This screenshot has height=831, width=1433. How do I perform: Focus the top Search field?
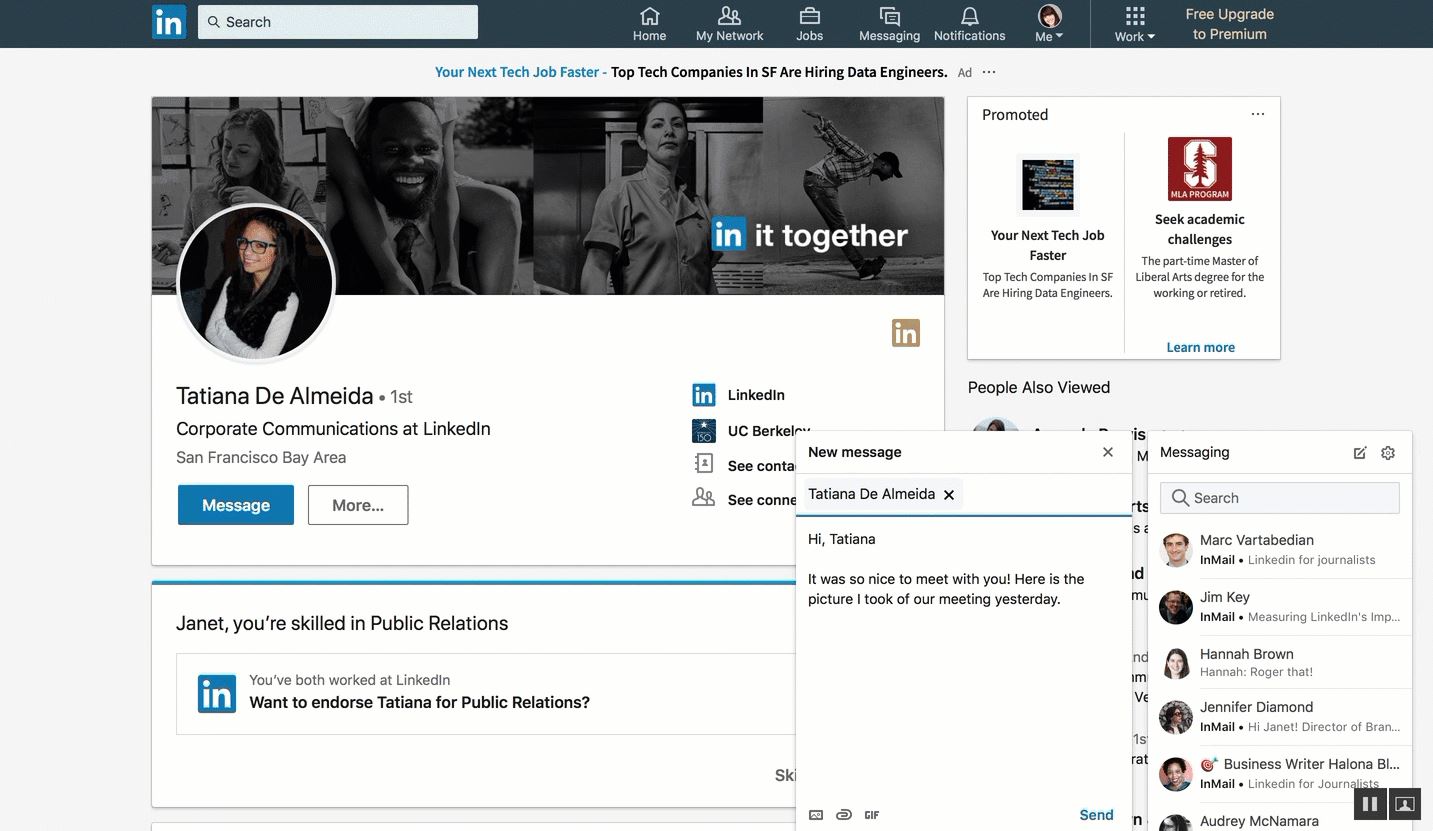[338, 22]
